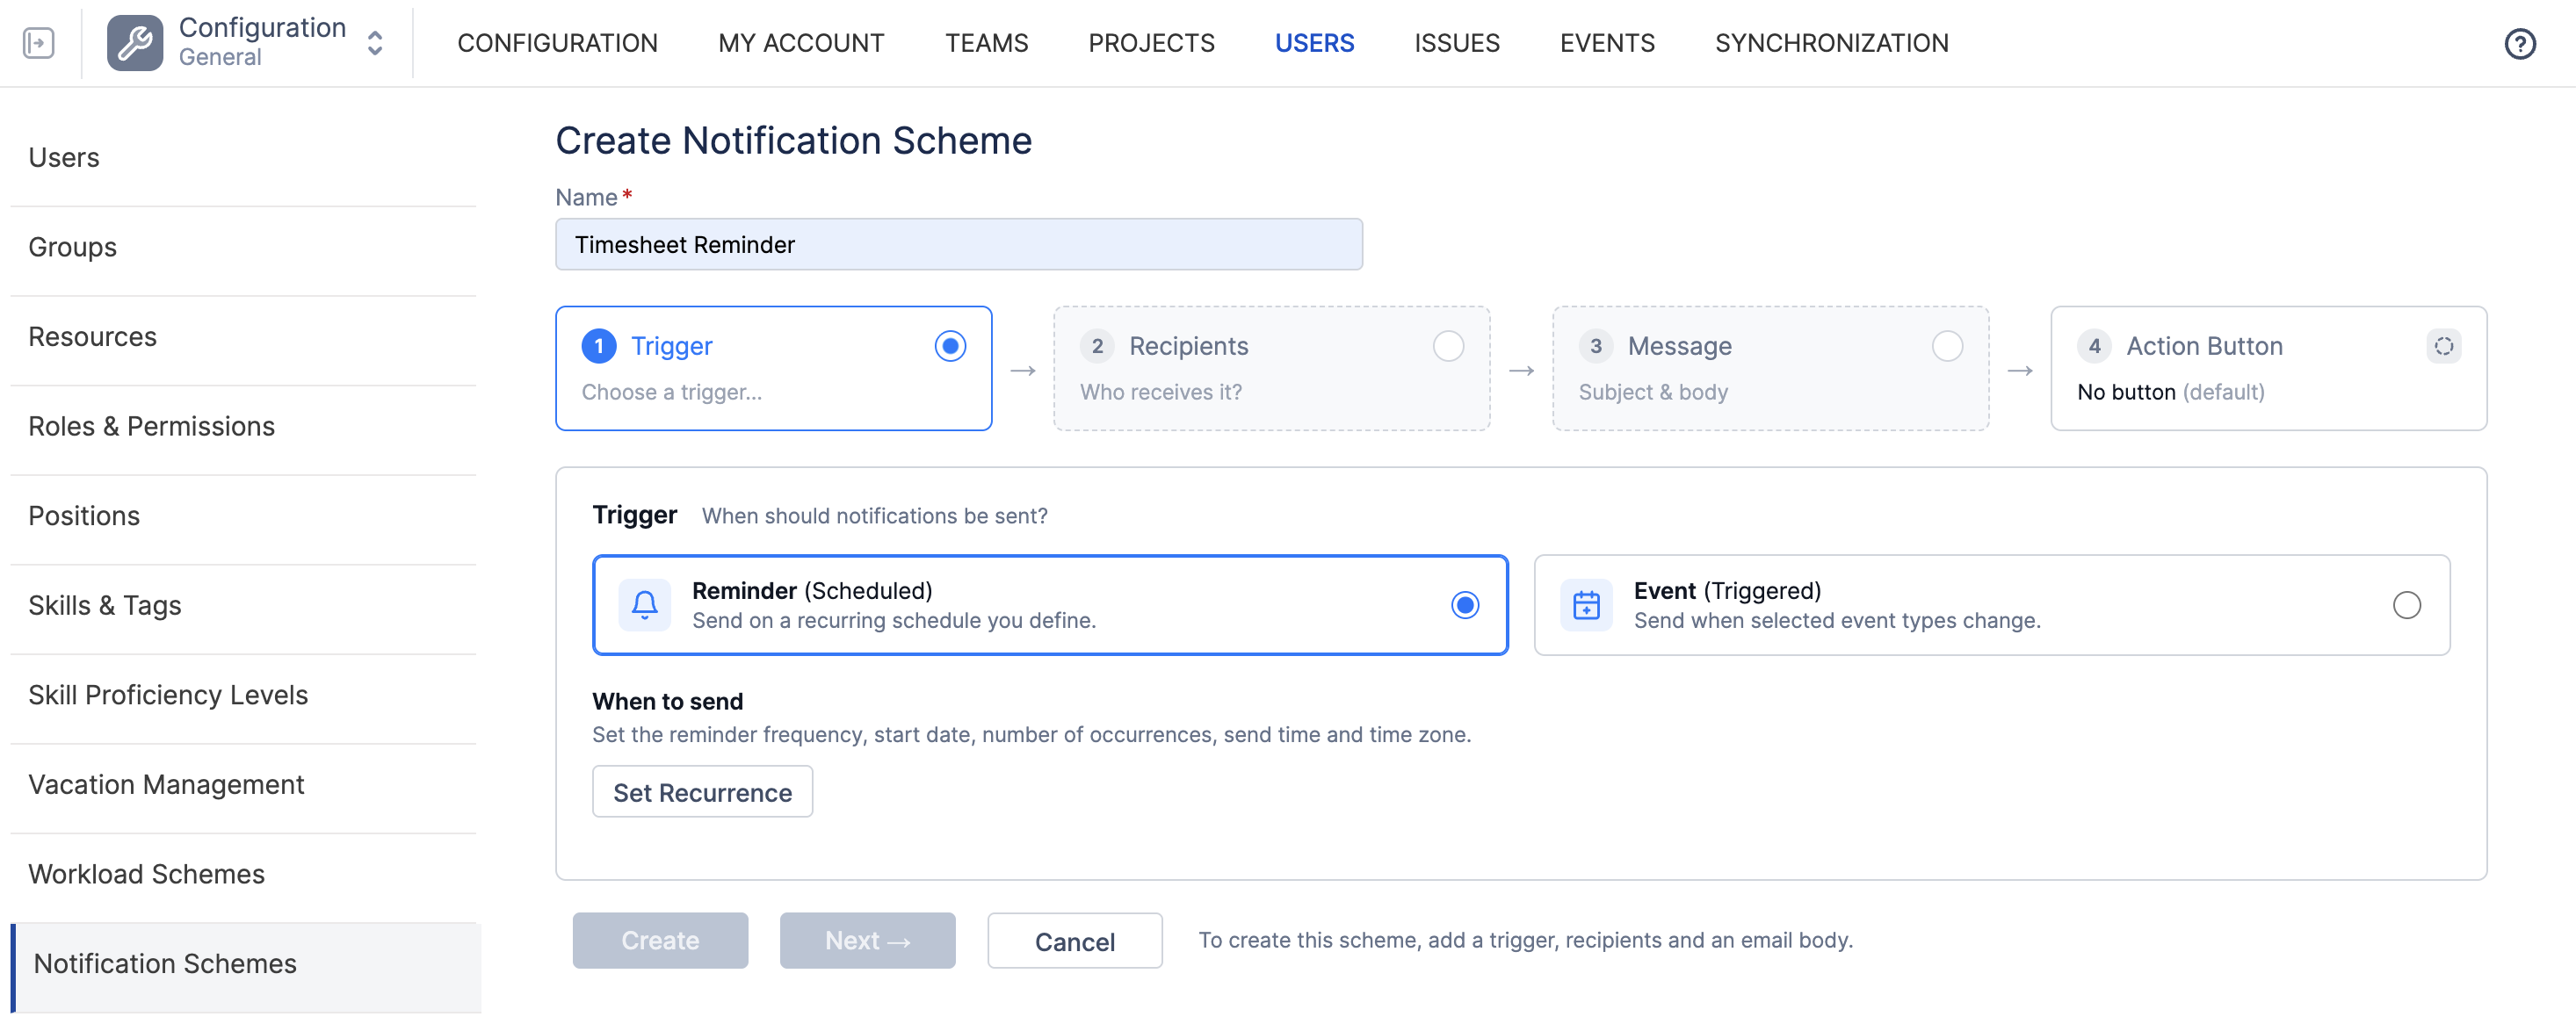The width and height of the screenshot is (2576, 1024).
Task: Open the SYNCHRONIZATION tab
Action: click(1831, 43)
